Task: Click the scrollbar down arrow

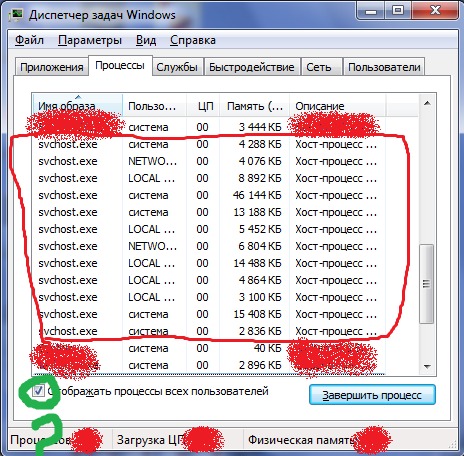Action: [x=427, y=367]
